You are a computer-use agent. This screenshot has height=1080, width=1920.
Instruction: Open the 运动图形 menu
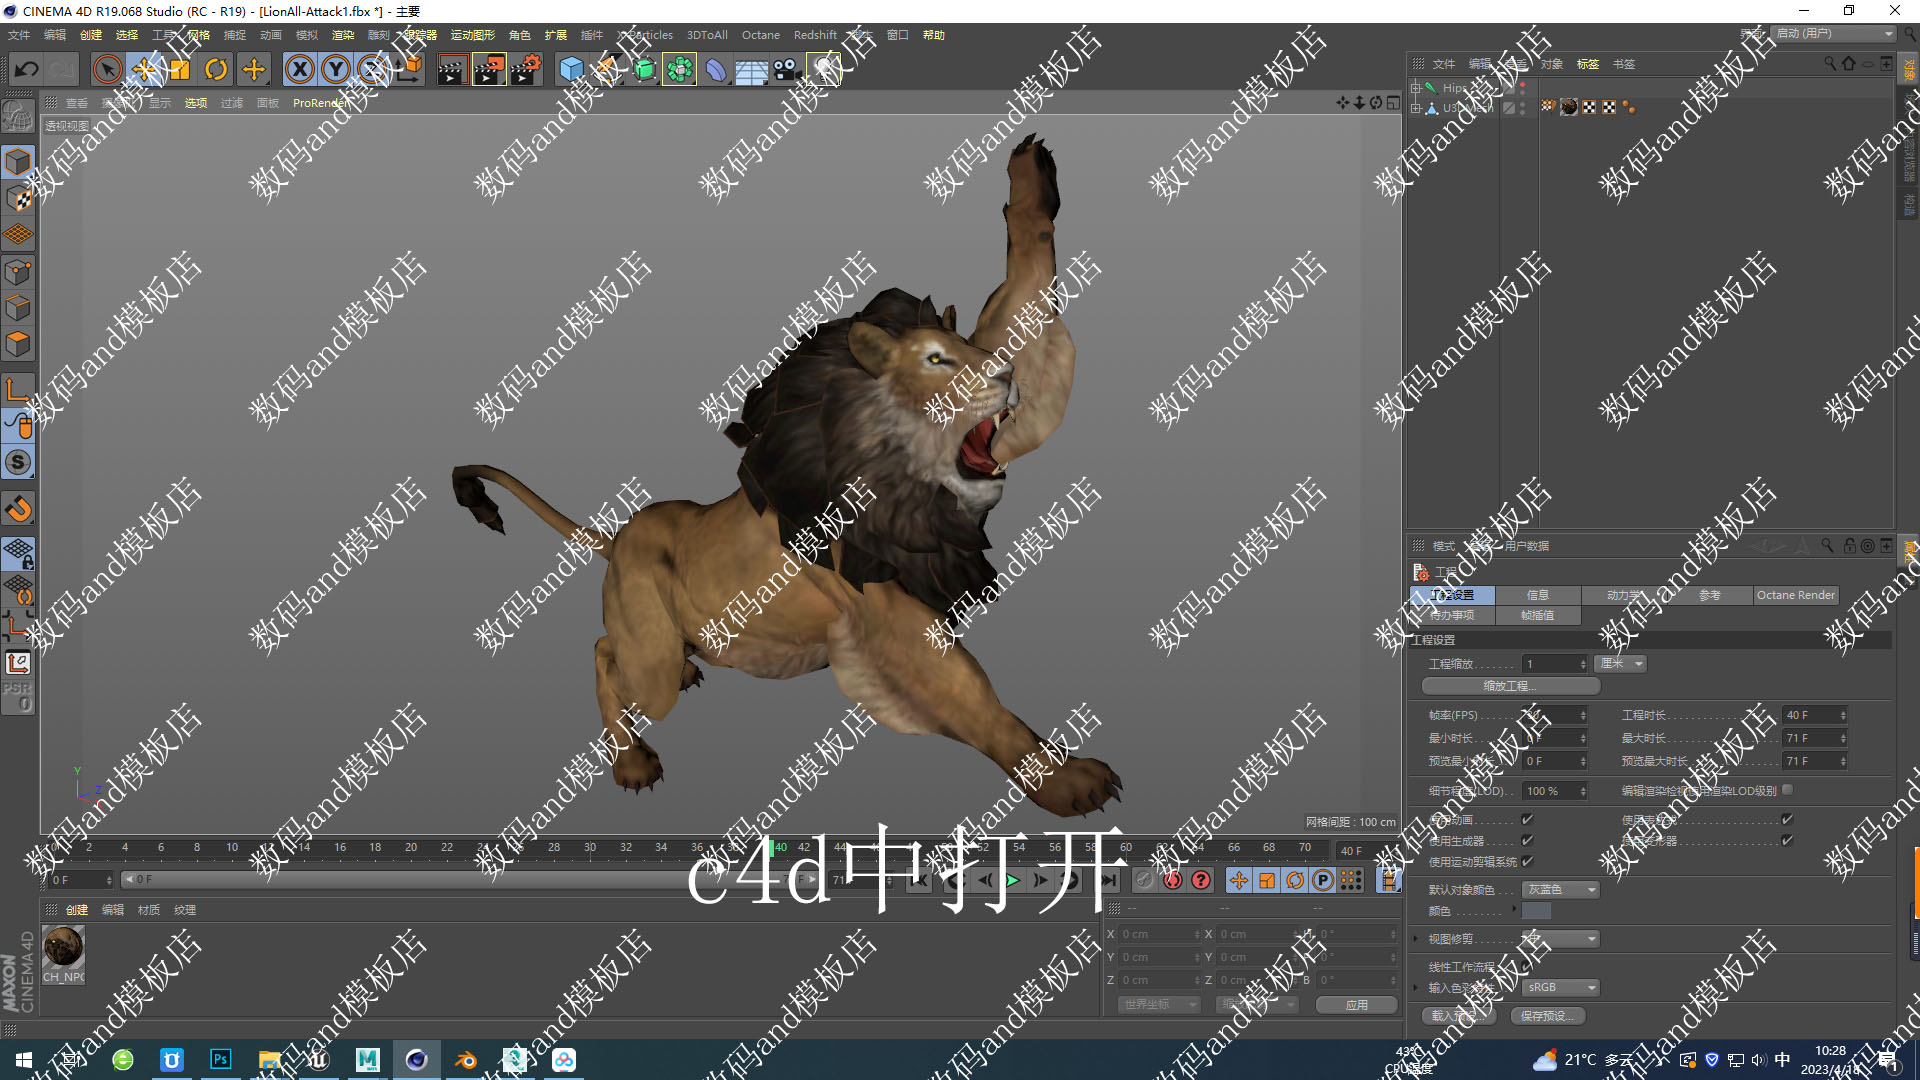tap(472, 35)
